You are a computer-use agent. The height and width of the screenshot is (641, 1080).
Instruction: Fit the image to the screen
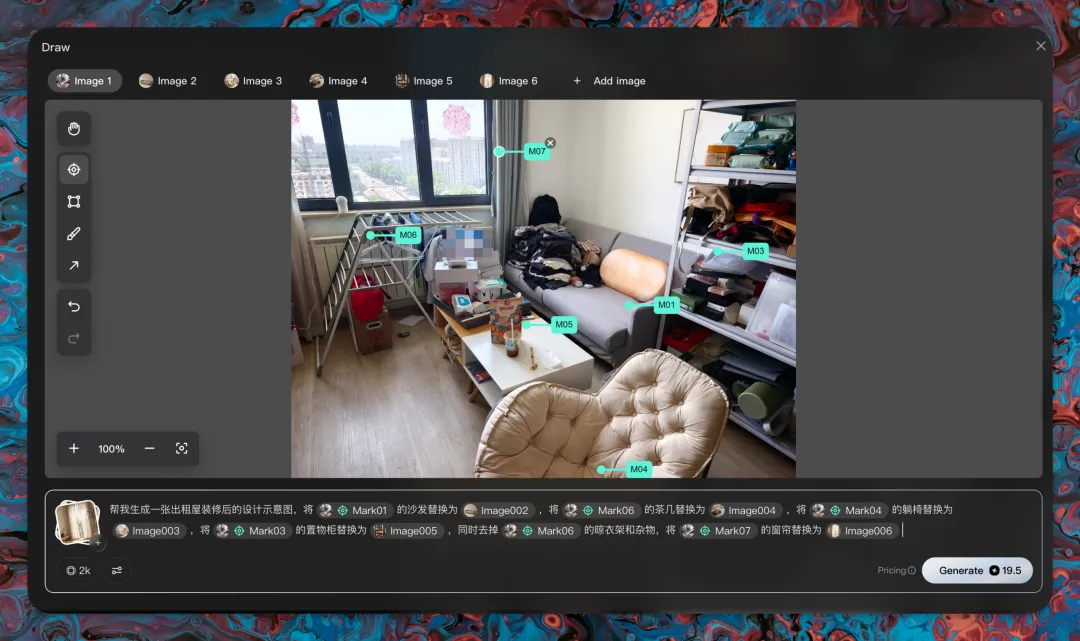181,448
